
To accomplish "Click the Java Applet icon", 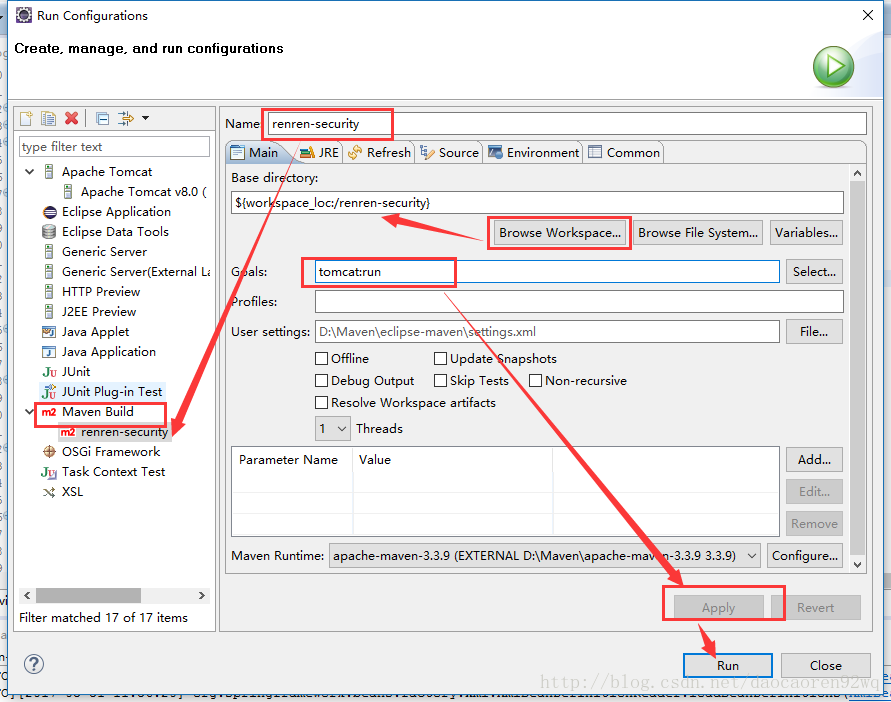I will coord(49,332).
